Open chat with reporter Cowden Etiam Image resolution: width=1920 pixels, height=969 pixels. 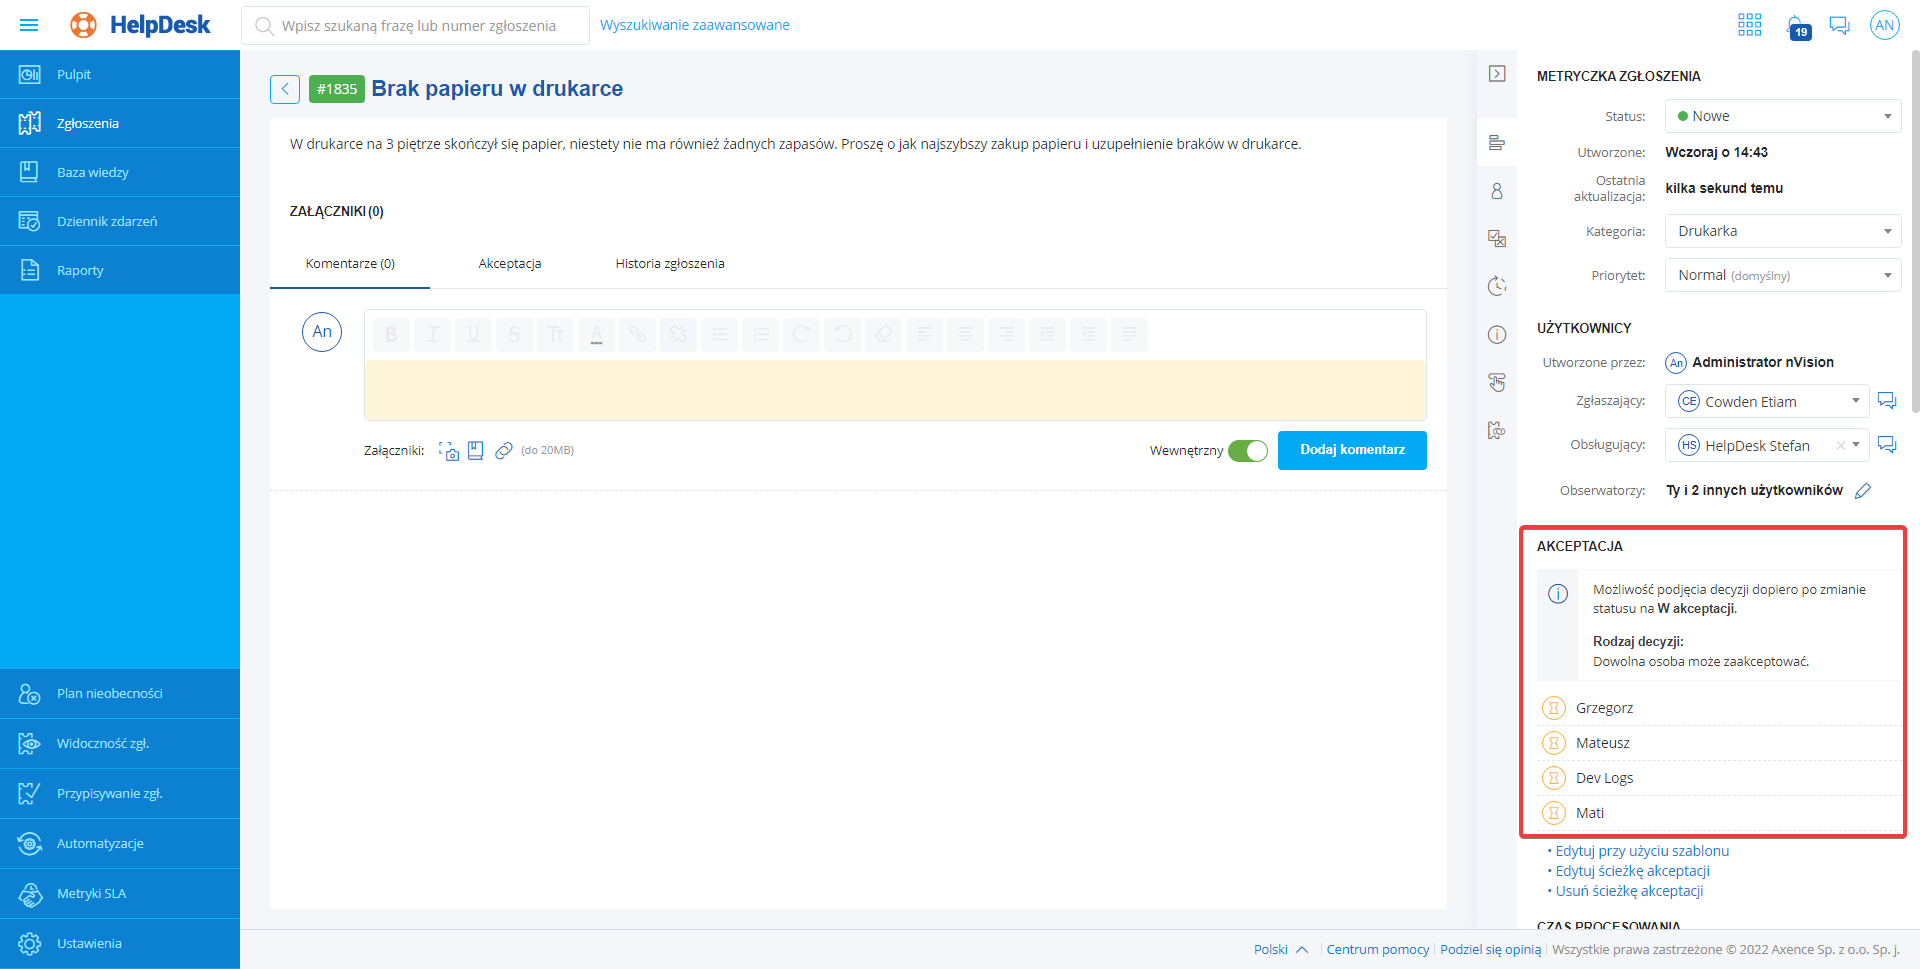[1886, 401]
